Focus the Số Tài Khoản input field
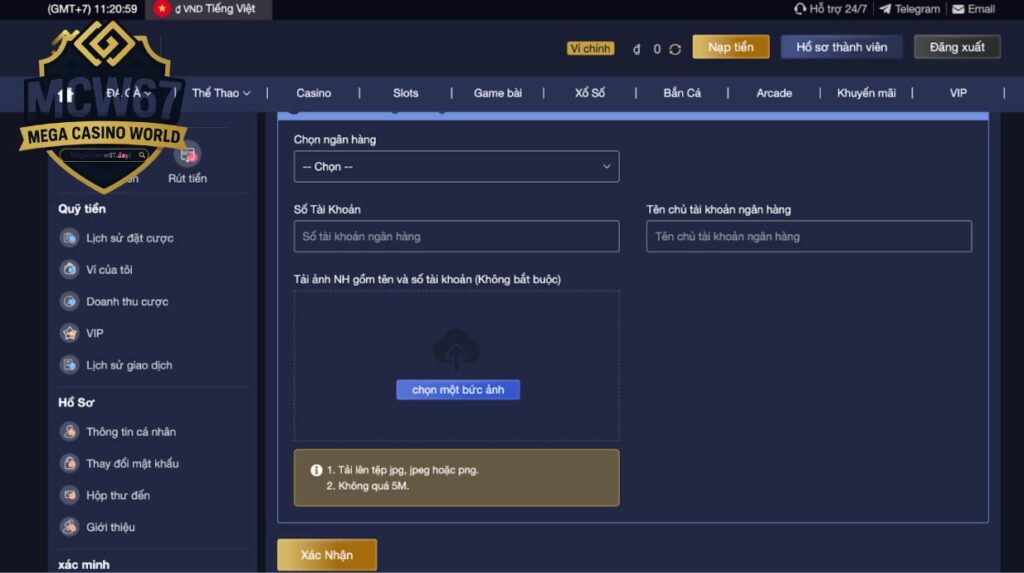 [x=456, y=236]
